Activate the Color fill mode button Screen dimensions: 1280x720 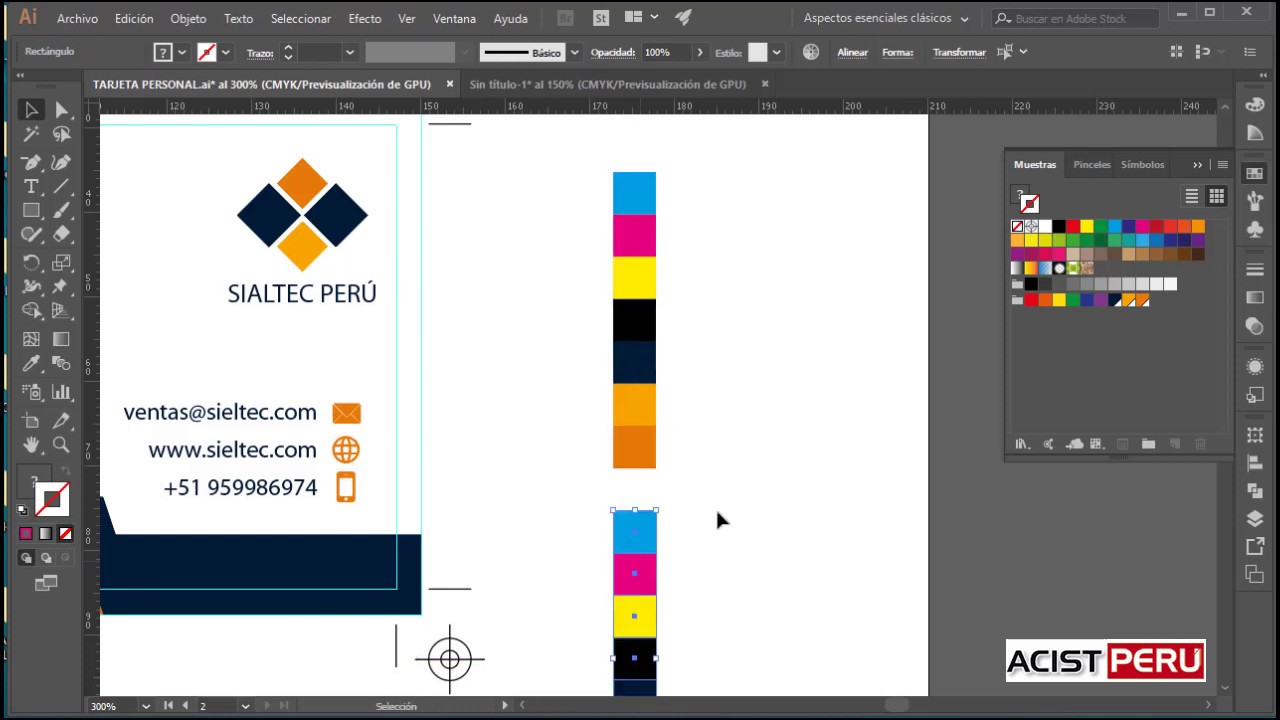26,534
